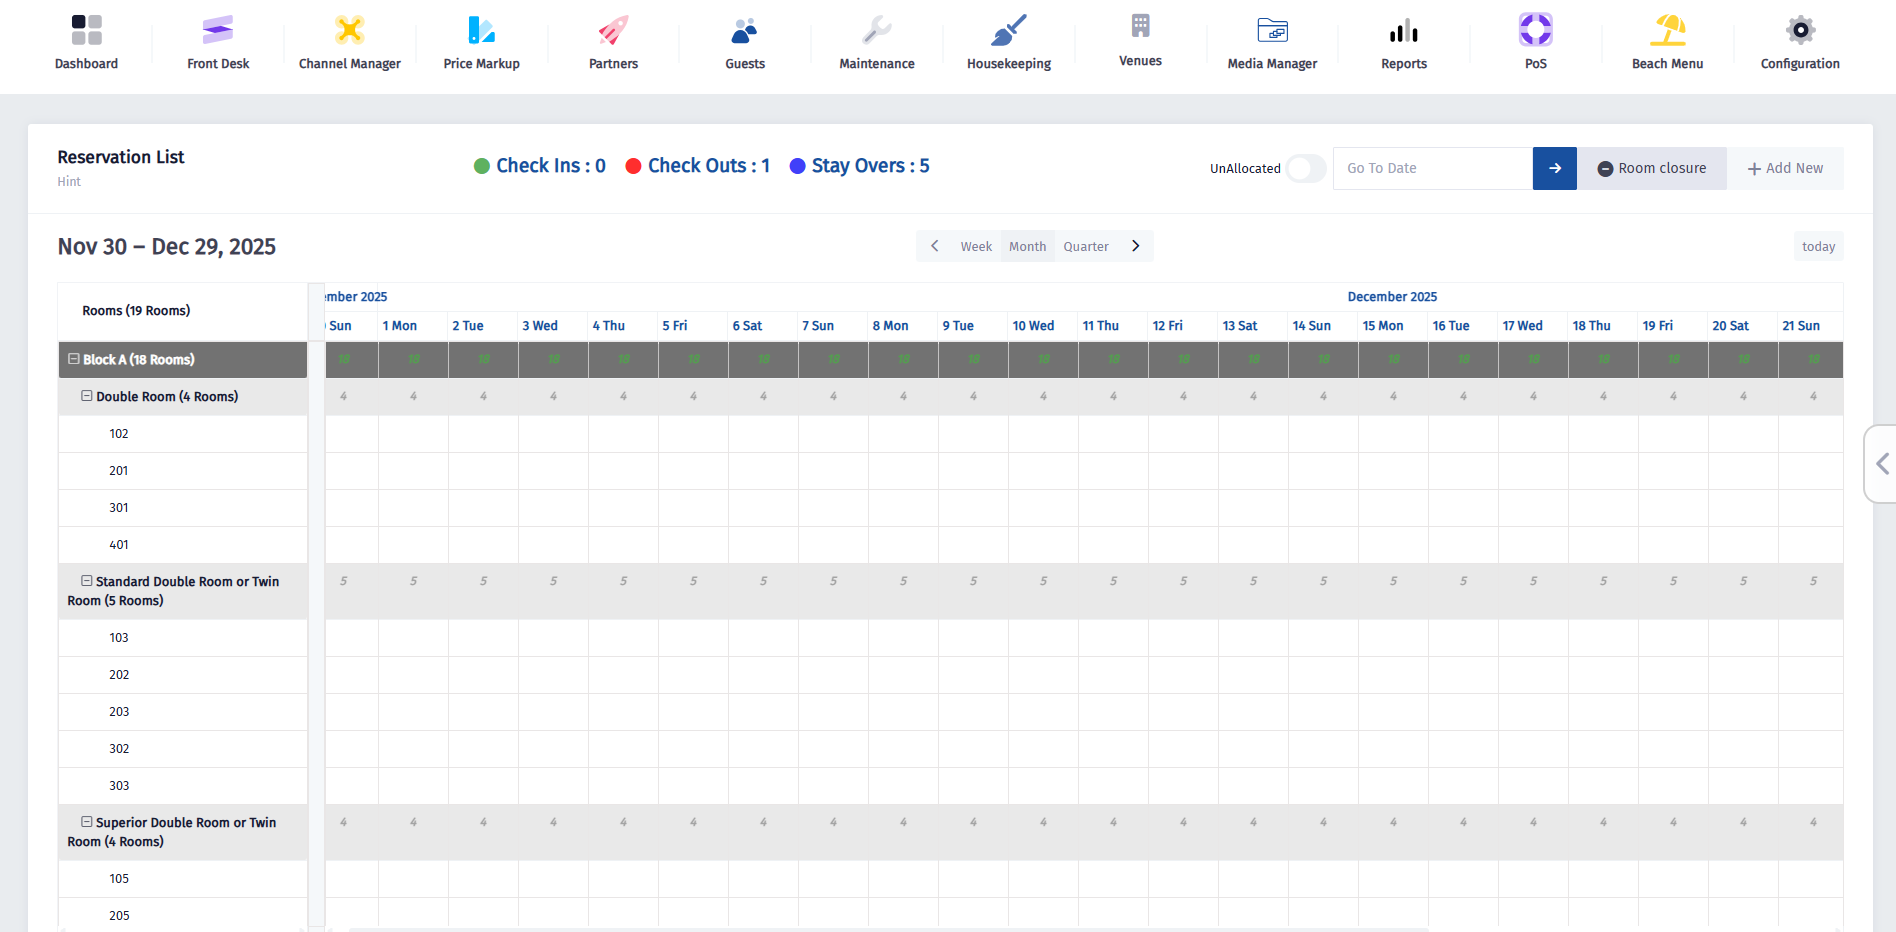Viewport: 1896px width, 932px height.
Task: Go to the next calendar period
Action: click(1135, 246)
